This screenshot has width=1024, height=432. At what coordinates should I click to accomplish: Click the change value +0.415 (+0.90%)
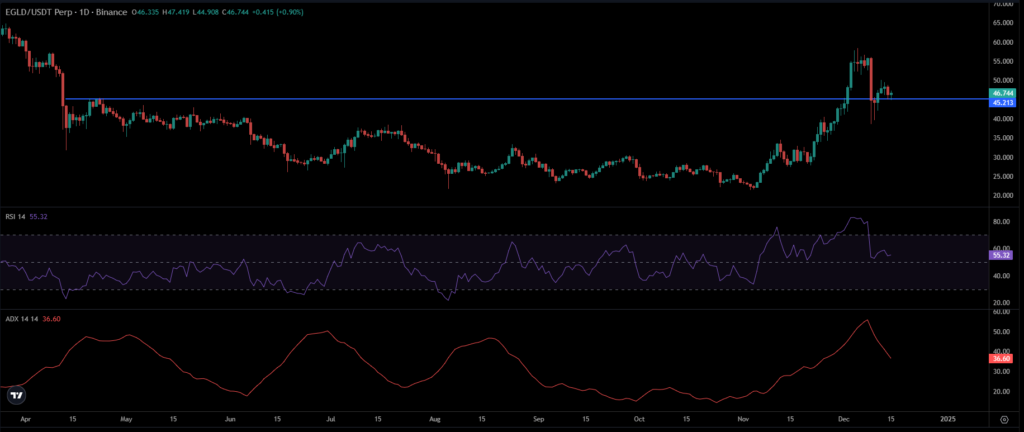(280, 12)
